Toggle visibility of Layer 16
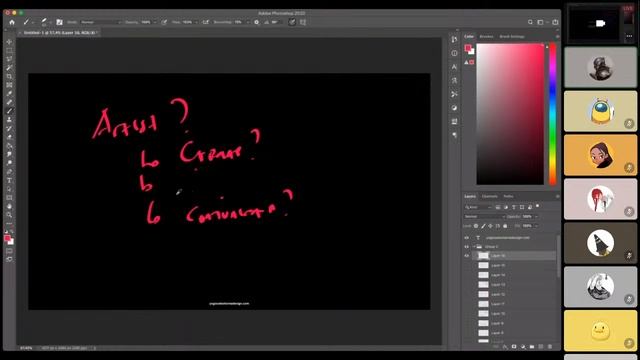Screen dimensions: 640x360 point(467,256)
